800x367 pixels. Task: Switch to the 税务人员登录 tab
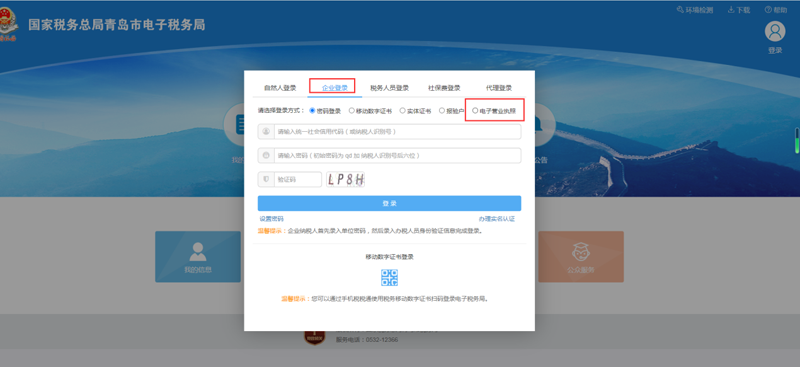click(389, 88)
